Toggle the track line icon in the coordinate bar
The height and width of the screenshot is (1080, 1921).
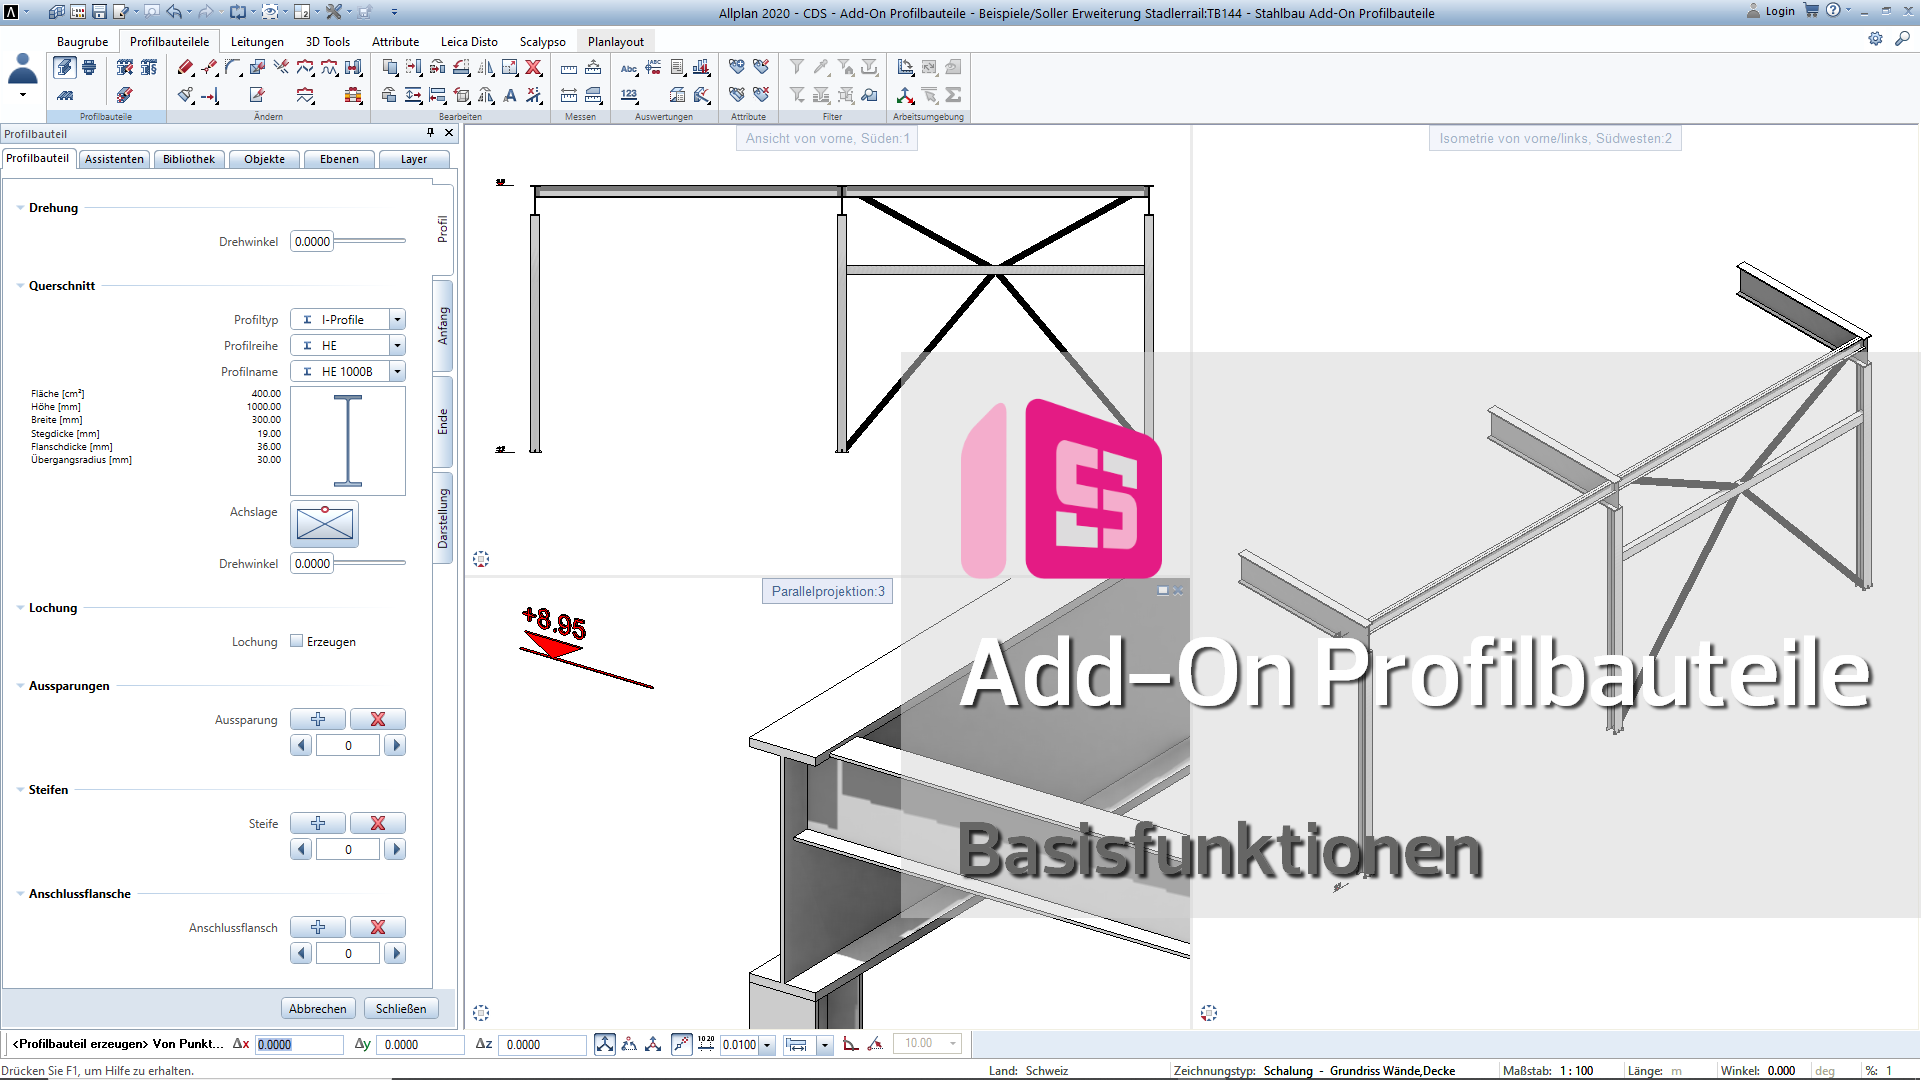click(x=682, y=1044)
